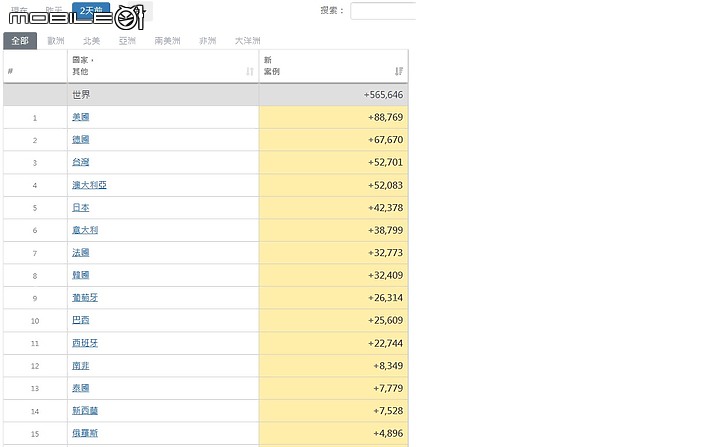
Task: Switch to the 南美洲 tab
Action: pyautogui.click(x=168, y=41)
